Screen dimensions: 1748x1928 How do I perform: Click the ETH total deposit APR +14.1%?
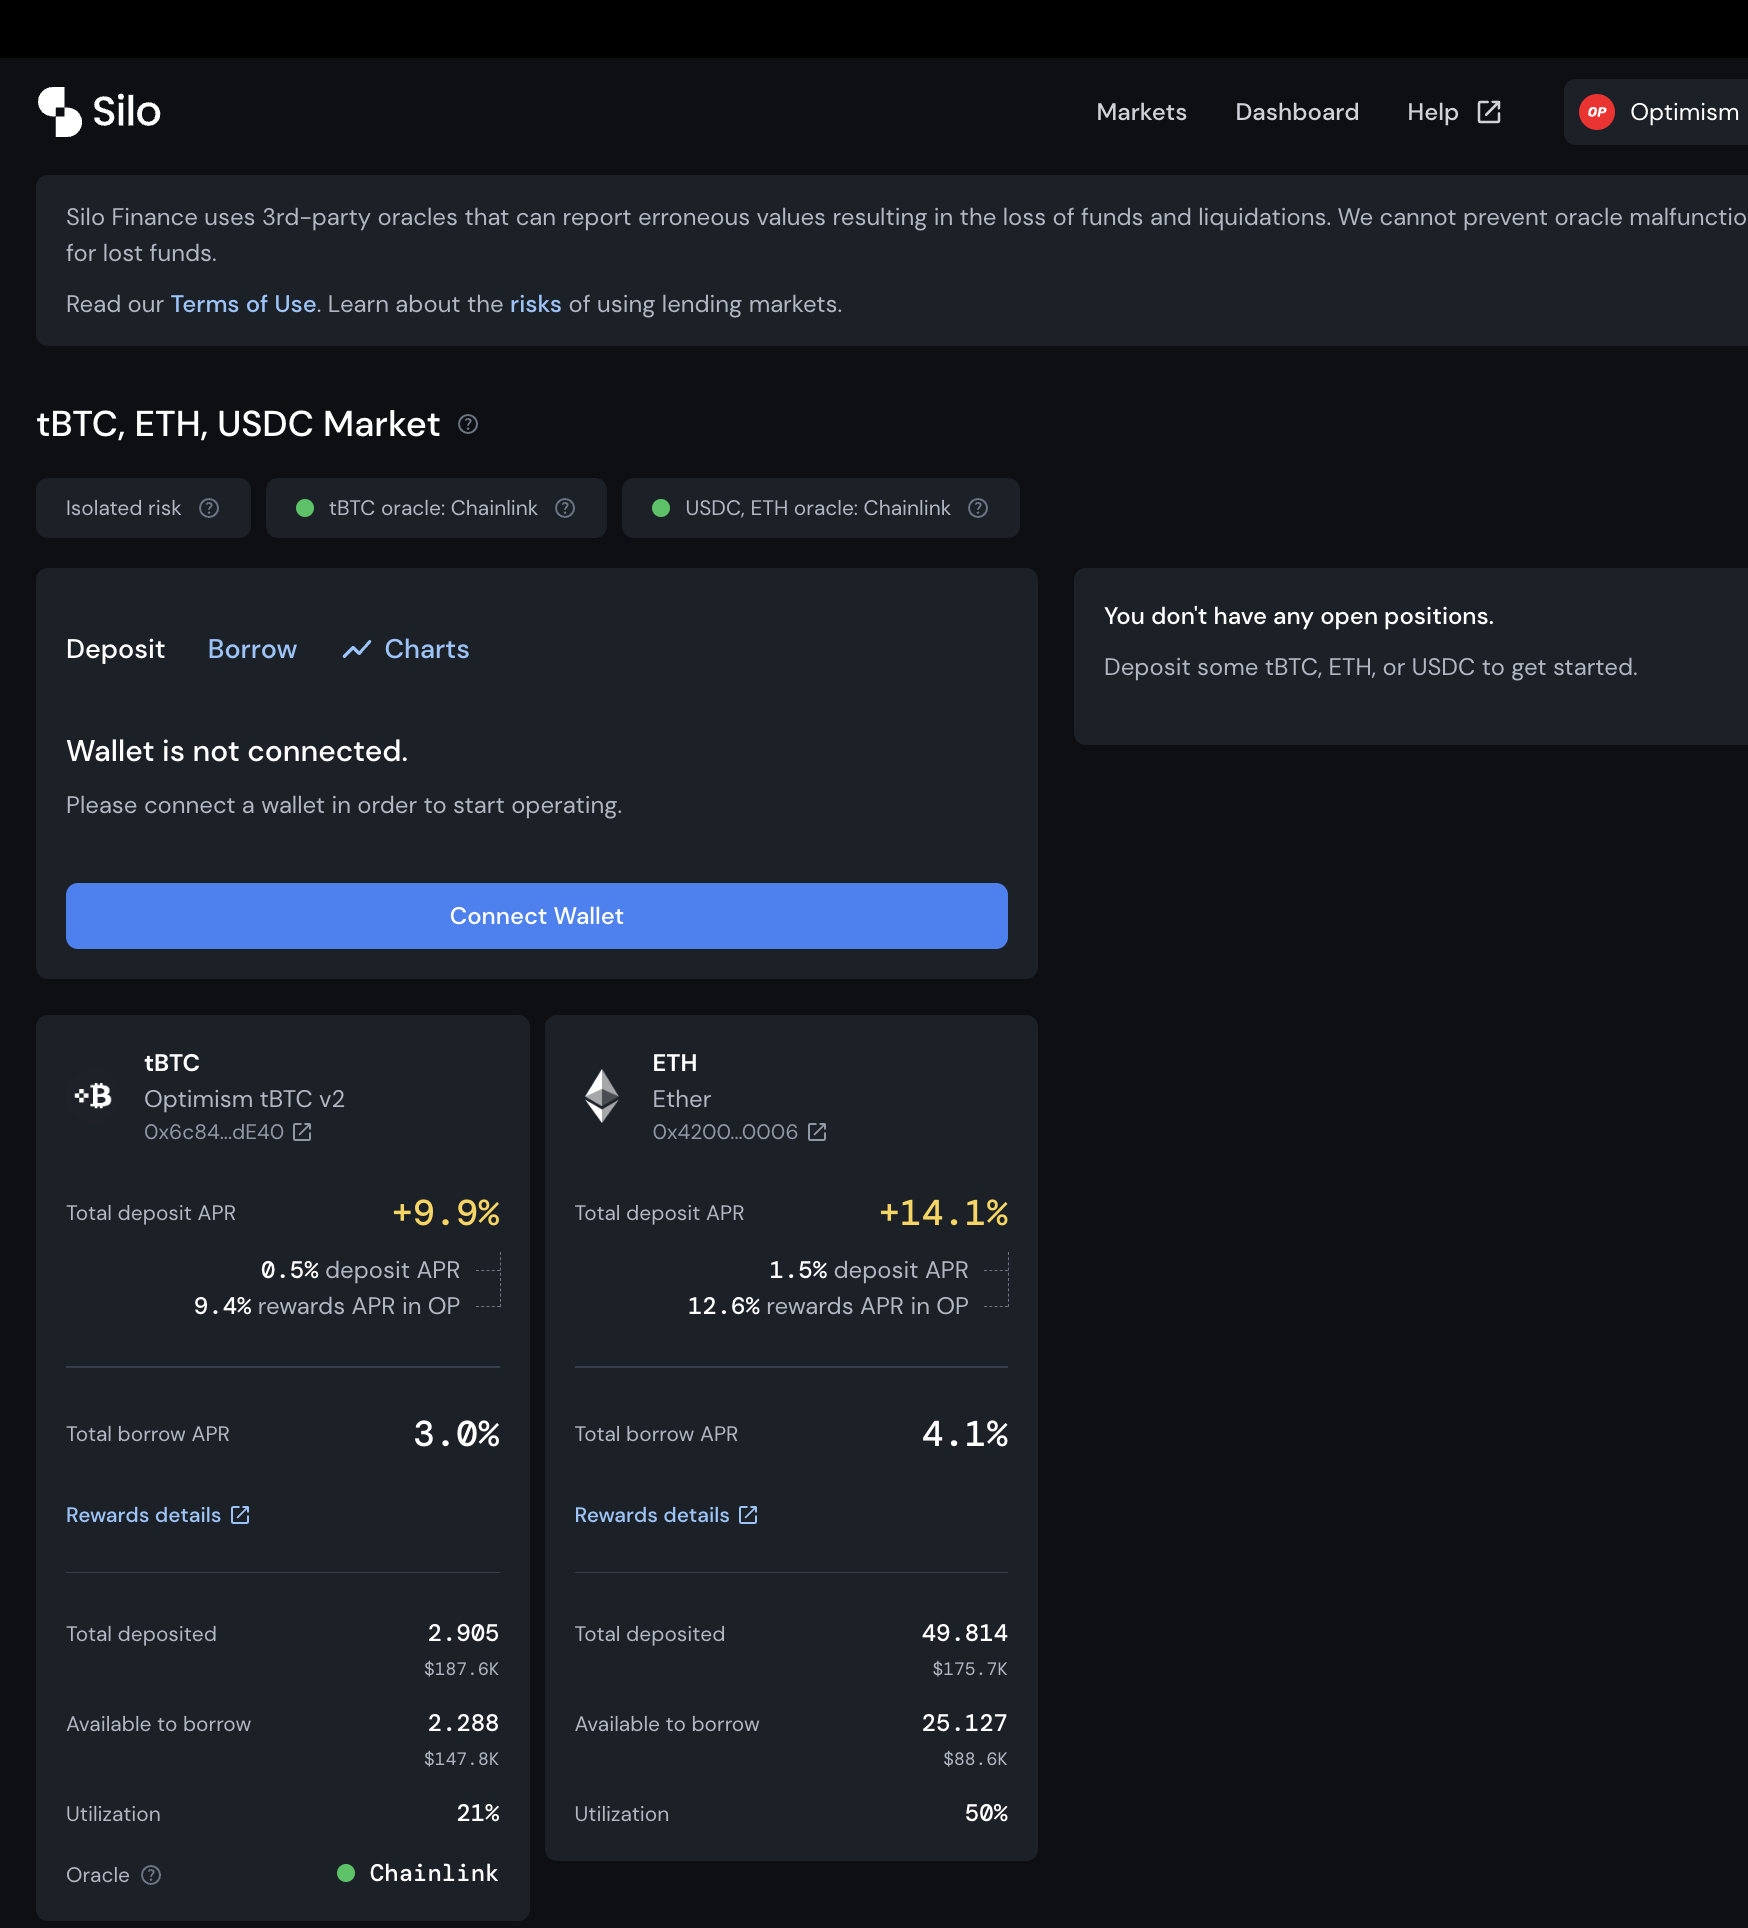tap(943, 1213)
